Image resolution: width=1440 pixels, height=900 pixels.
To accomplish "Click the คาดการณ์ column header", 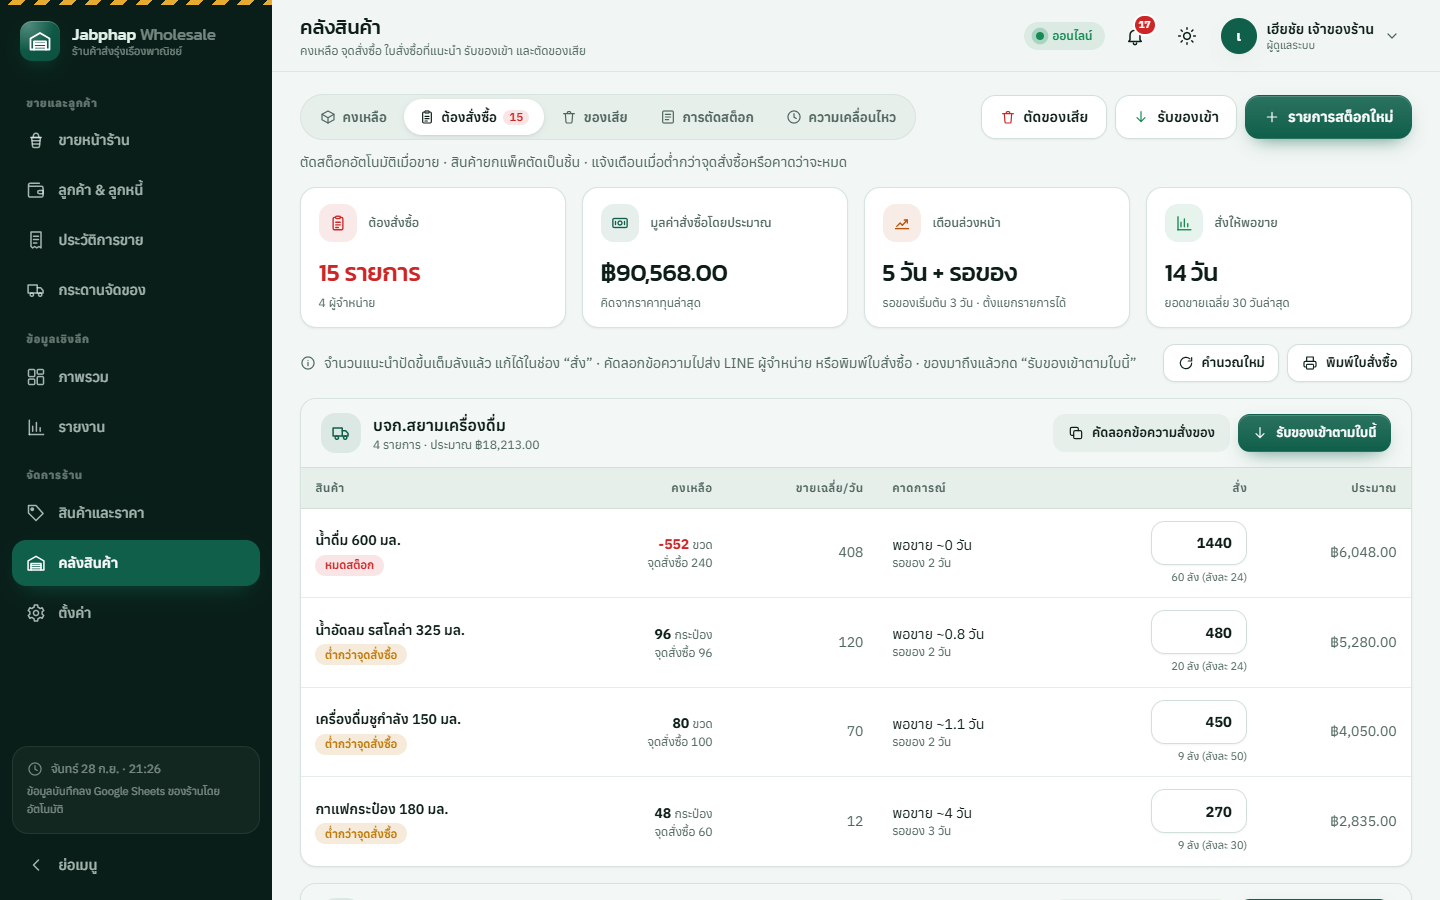I will click(x=919, y=488).
